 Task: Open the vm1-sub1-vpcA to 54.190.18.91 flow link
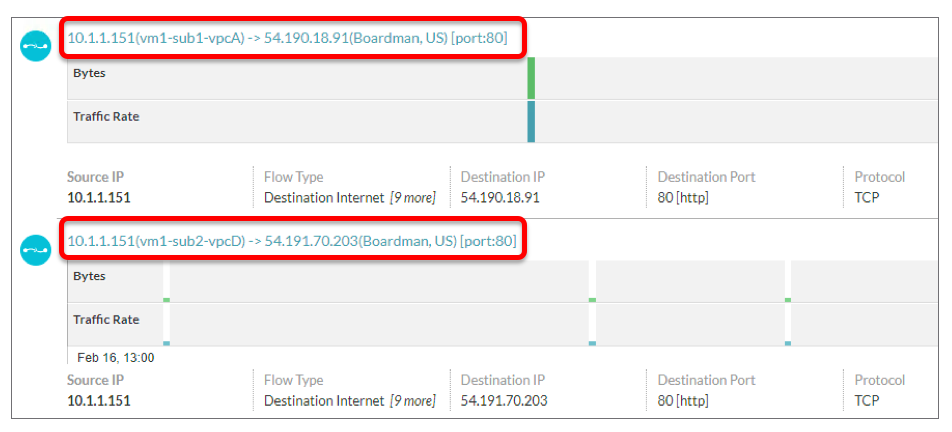coord(288,39)
